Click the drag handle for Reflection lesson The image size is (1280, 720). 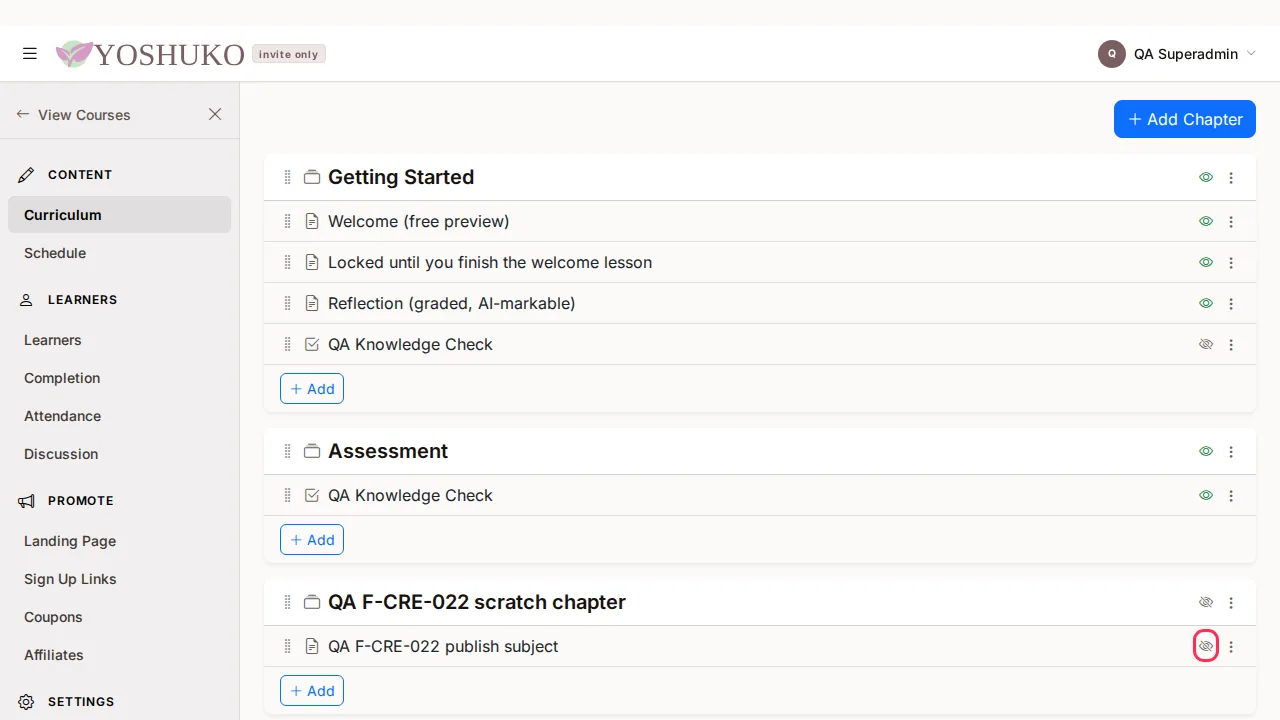point(287,303)
